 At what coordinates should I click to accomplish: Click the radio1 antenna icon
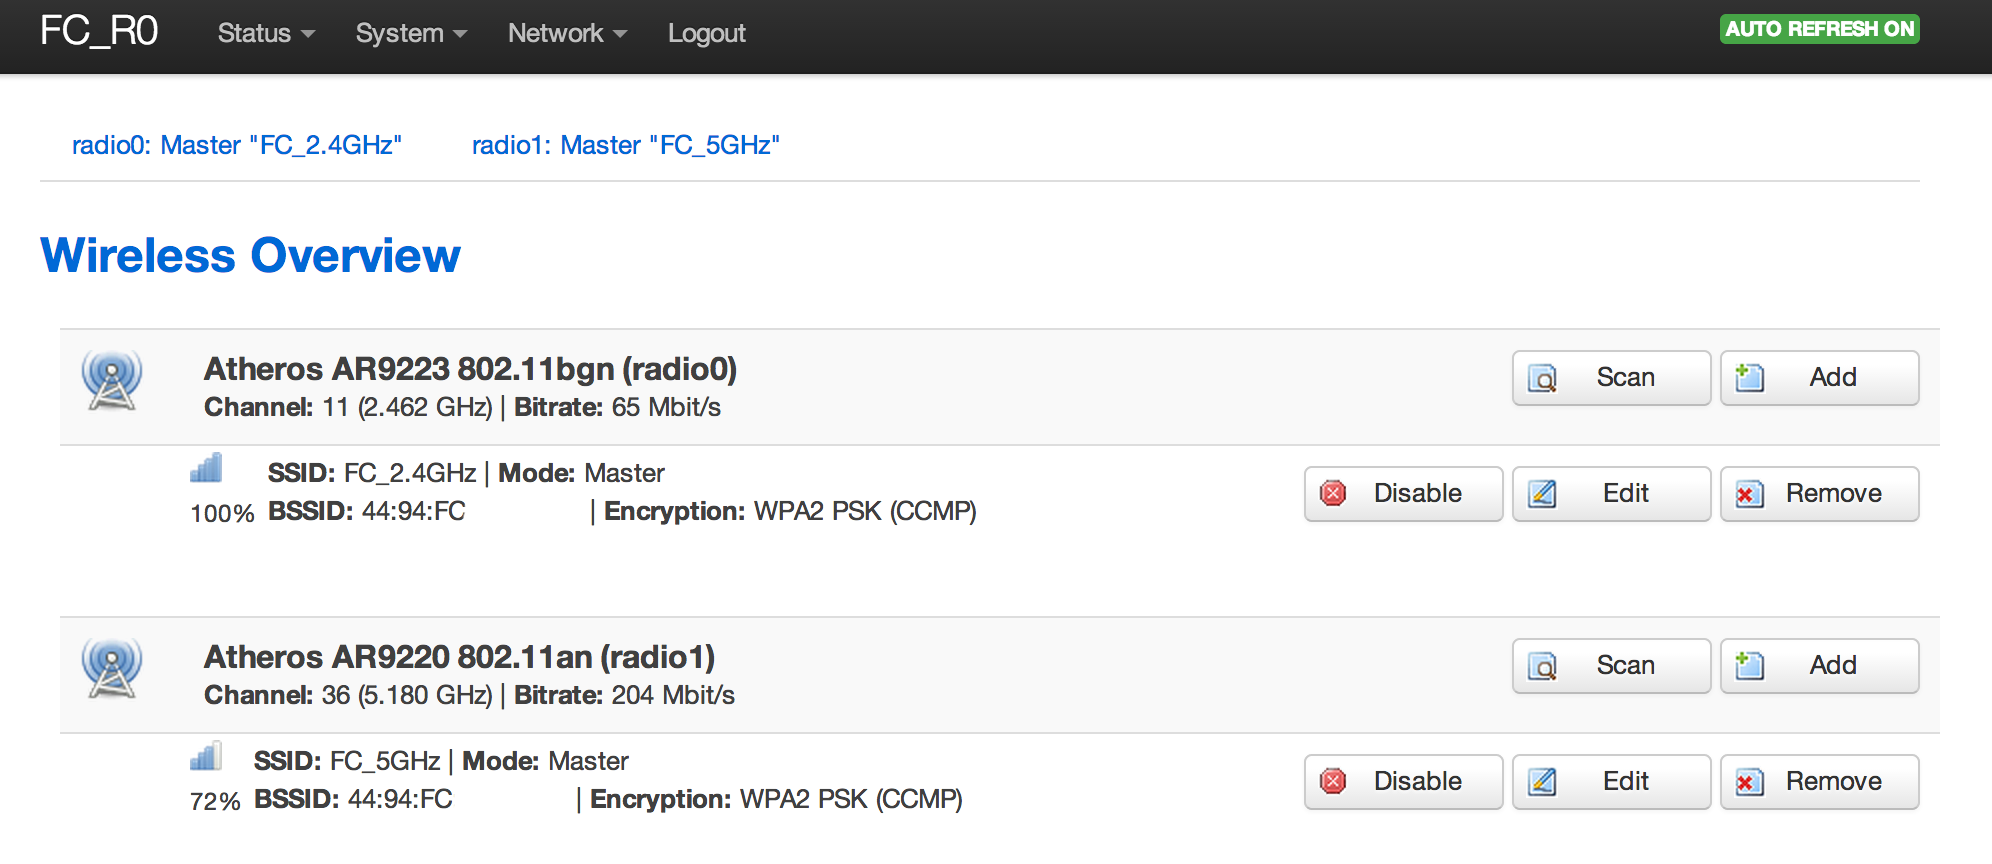(112, 668)
